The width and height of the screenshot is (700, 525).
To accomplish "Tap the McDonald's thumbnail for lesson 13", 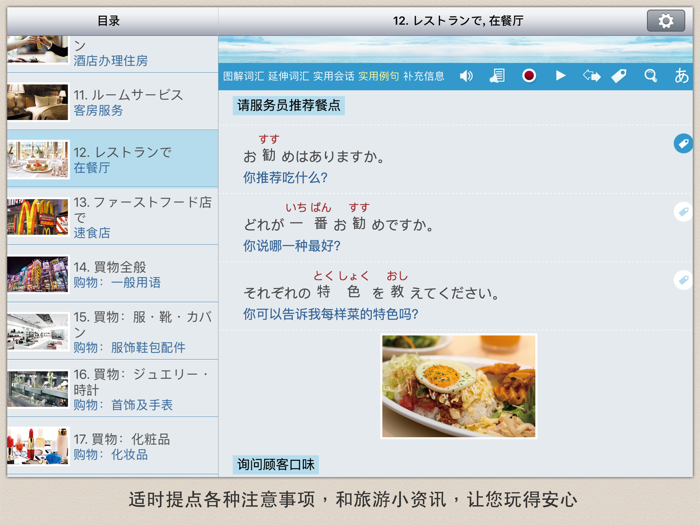I will (38, 217).
